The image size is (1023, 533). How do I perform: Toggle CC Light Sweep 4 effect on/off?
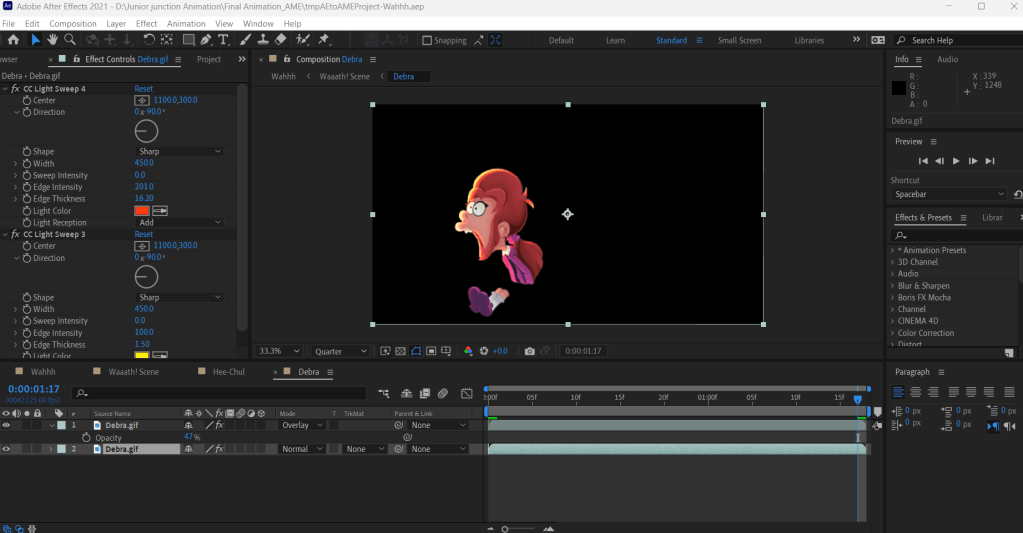click(x=15, y=89)
